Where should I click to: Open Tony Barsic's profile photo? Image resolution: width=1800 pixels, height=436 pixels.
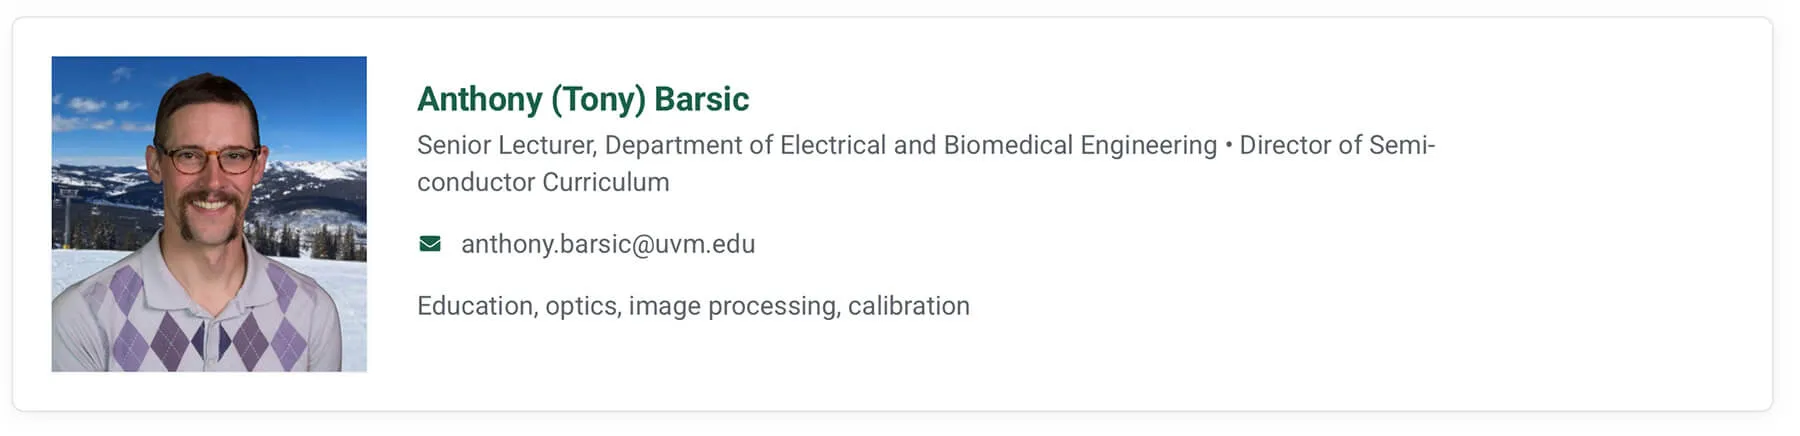(x=209, y=214)
